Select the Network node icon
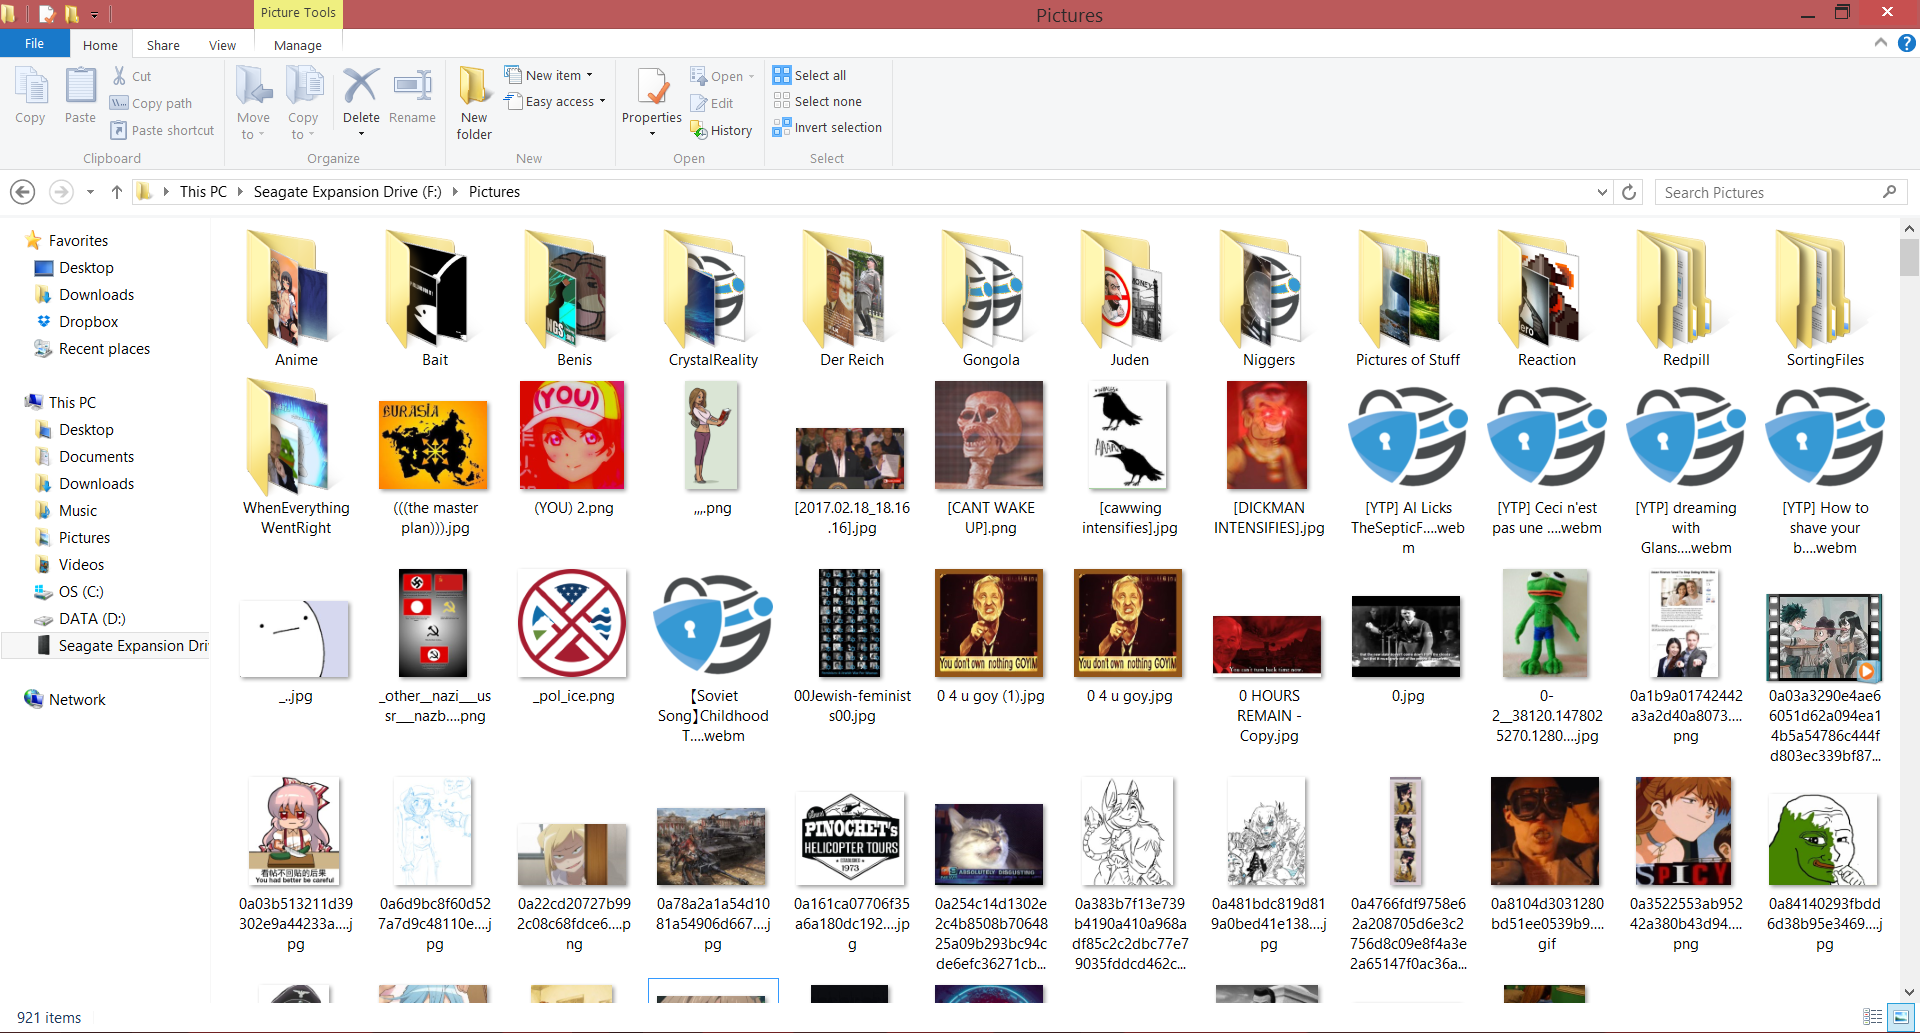The image size is (1920, 1033). [34, 699]
